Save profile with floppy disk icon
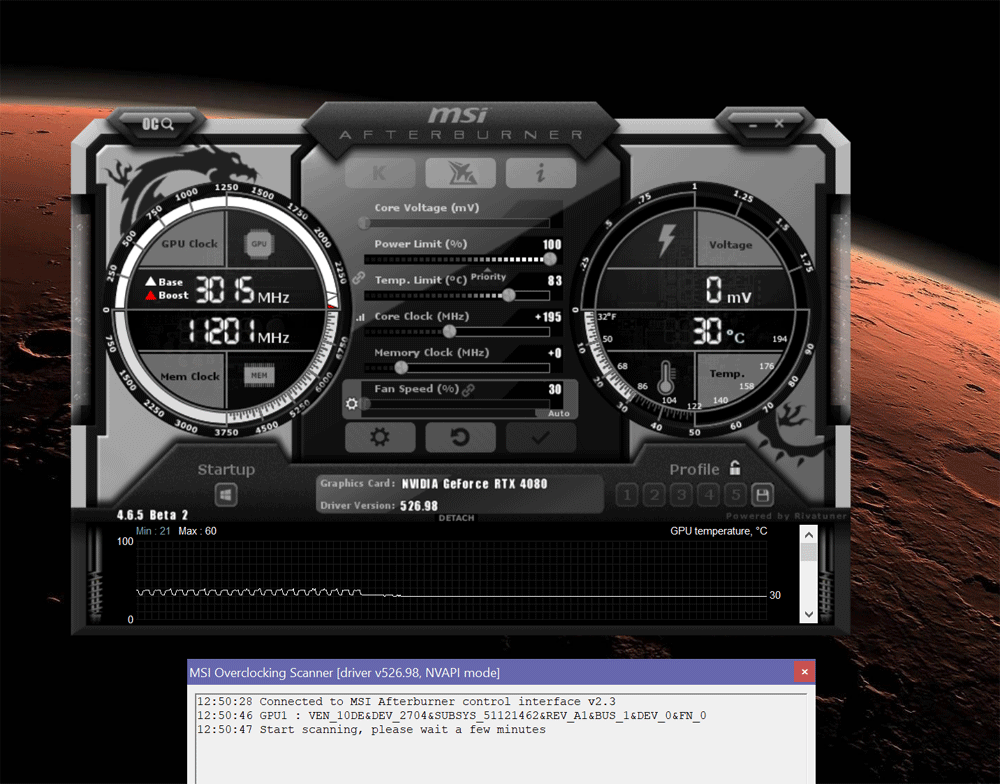Viewport: 1000px width, 784px height. tap(762, 494)
